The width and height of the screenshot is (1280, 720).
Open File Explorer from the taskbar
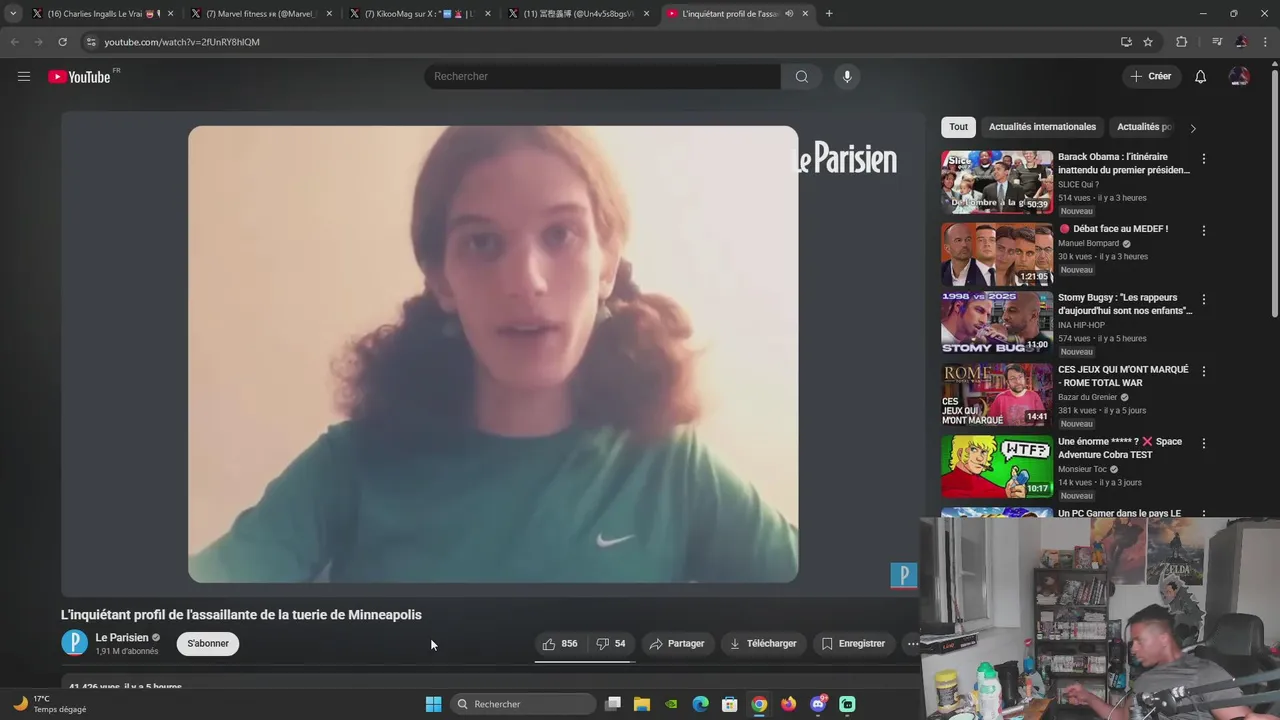(642, 704)
